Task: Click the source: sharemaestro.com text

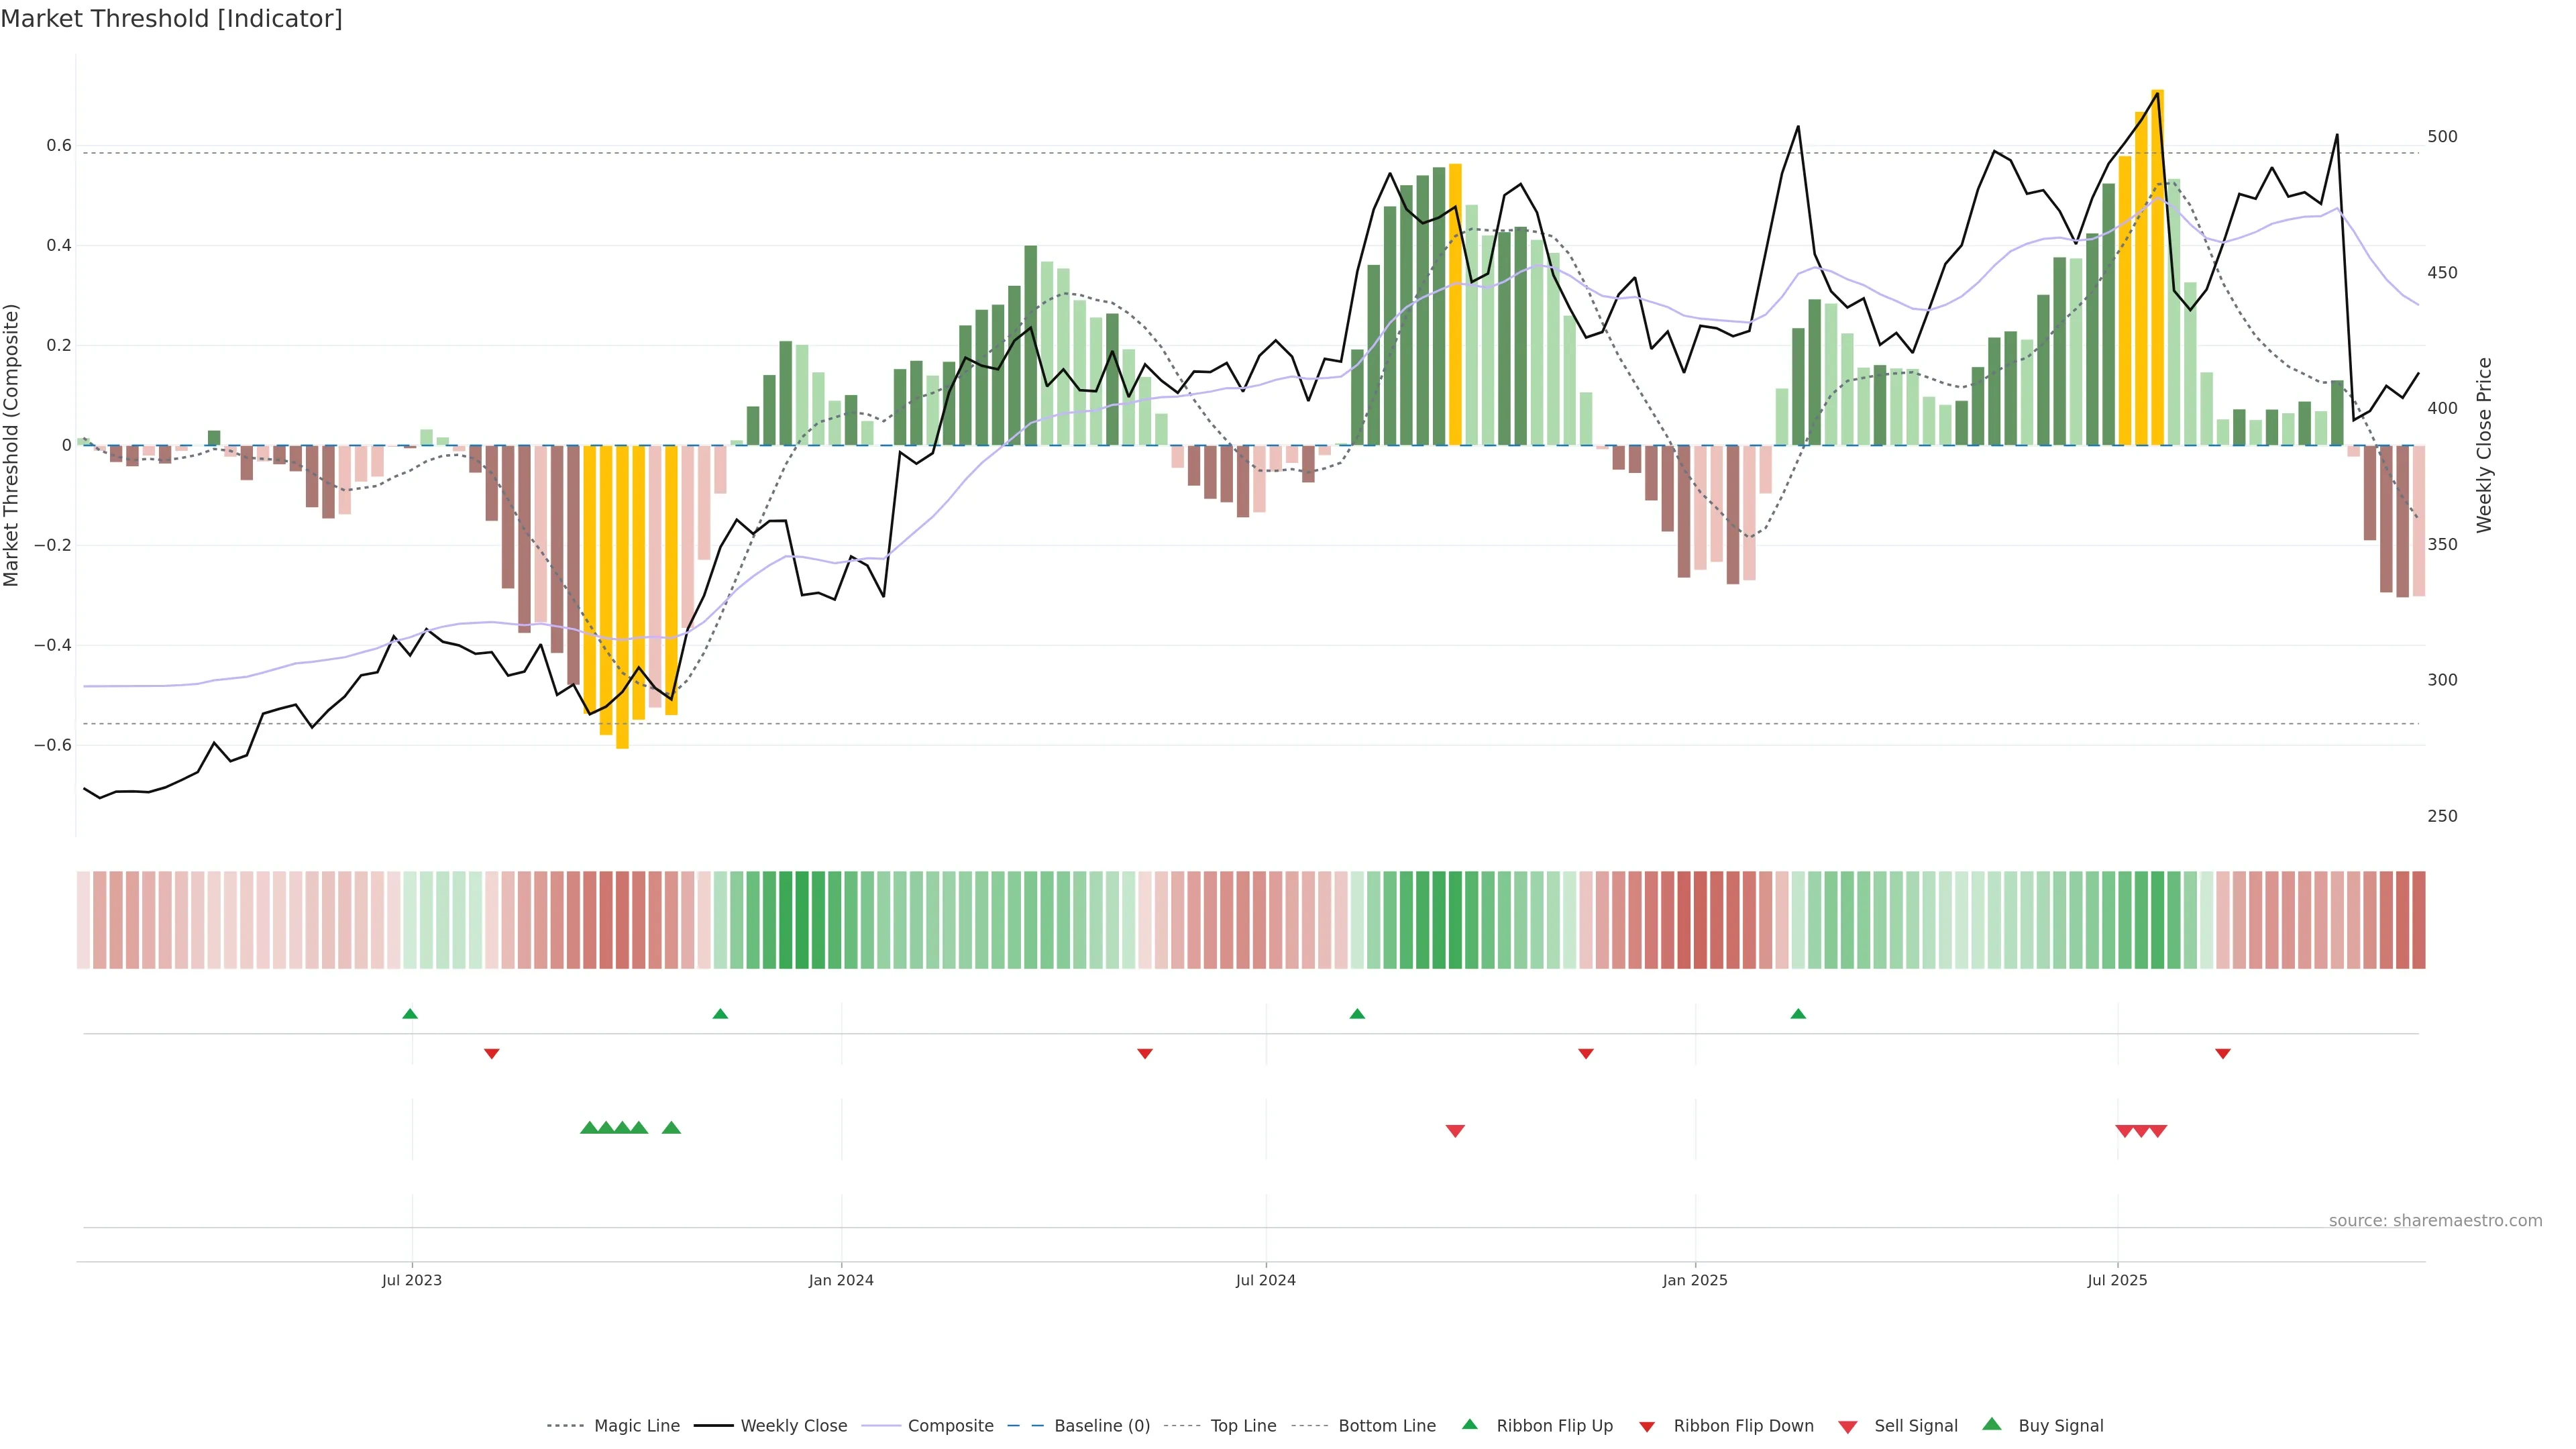Action: (2435, 1221)
